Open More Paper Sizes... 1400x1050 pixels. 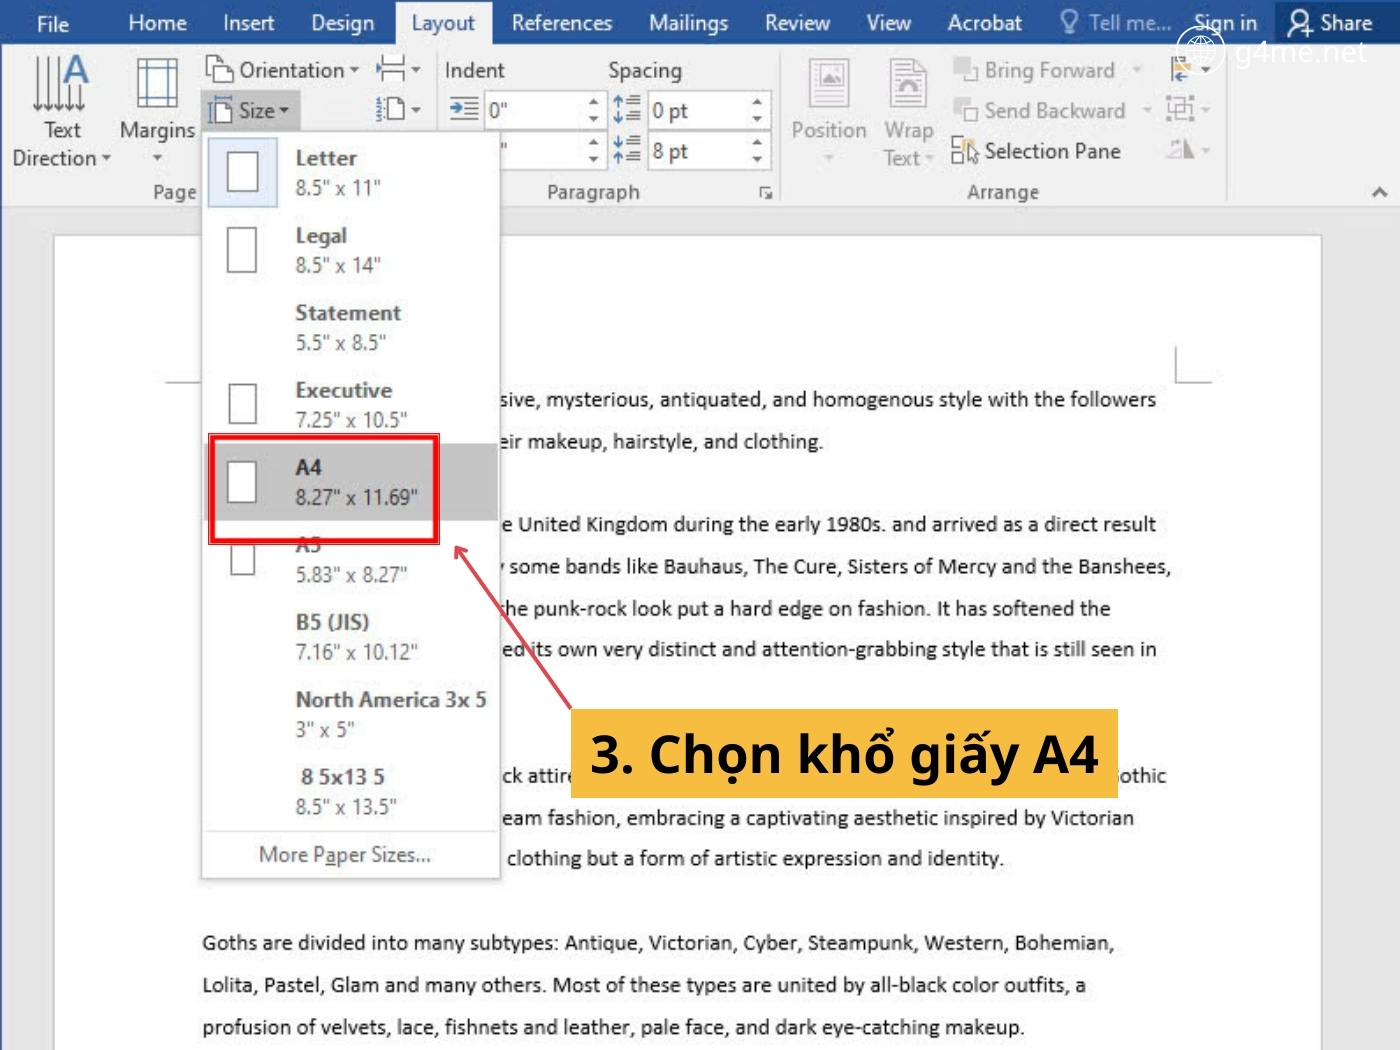(345, 855)
